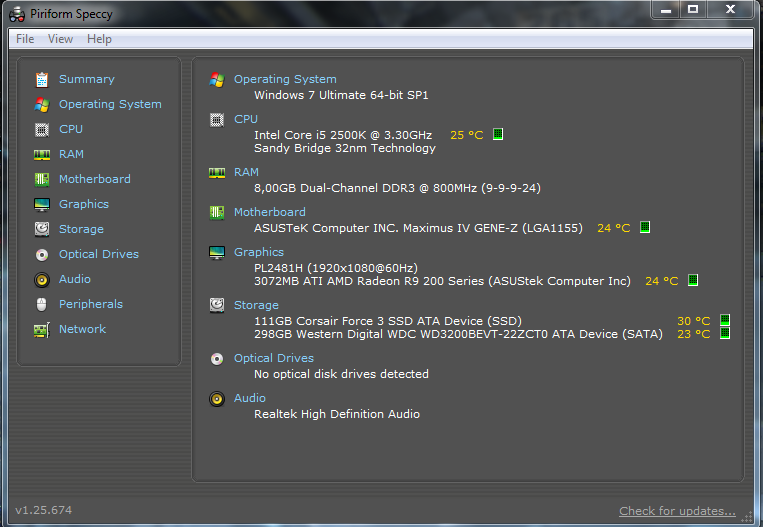Click the CPU chip icon in sidebar

pyautogui.click(x=42, y=129)
